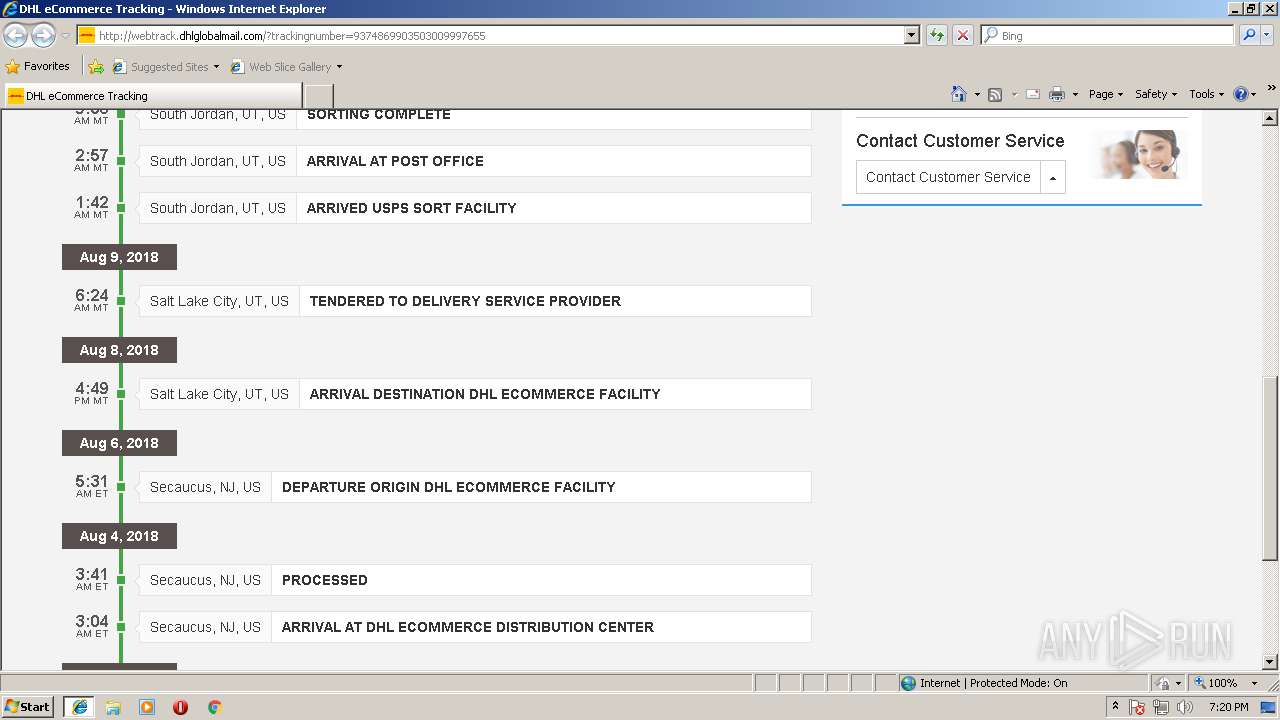
Task: Click the scrollbar down arrow
Action: pos(1270,662)
